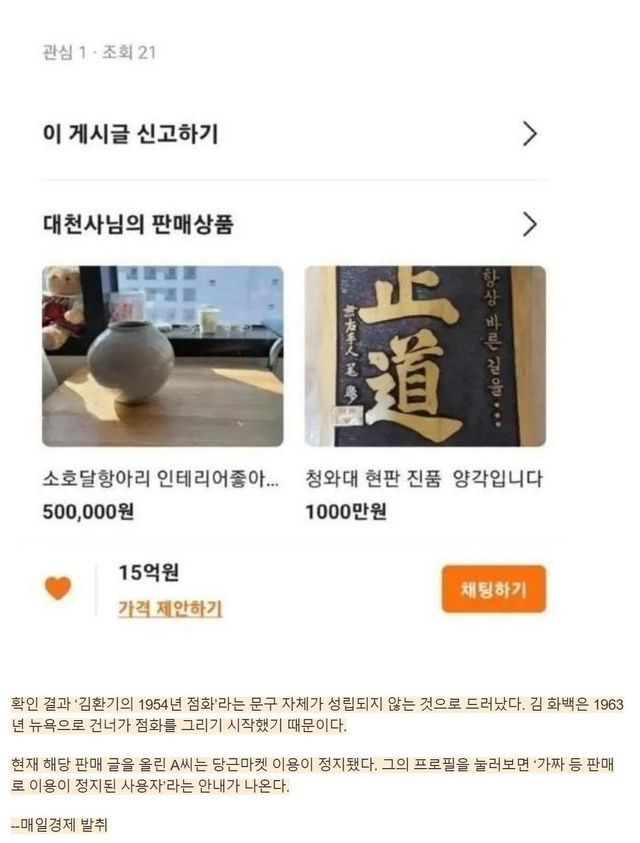Expand 대천사님의 판매상품 chevron arrow
Viewport: 640px width, 843px height.
[530, 225]
